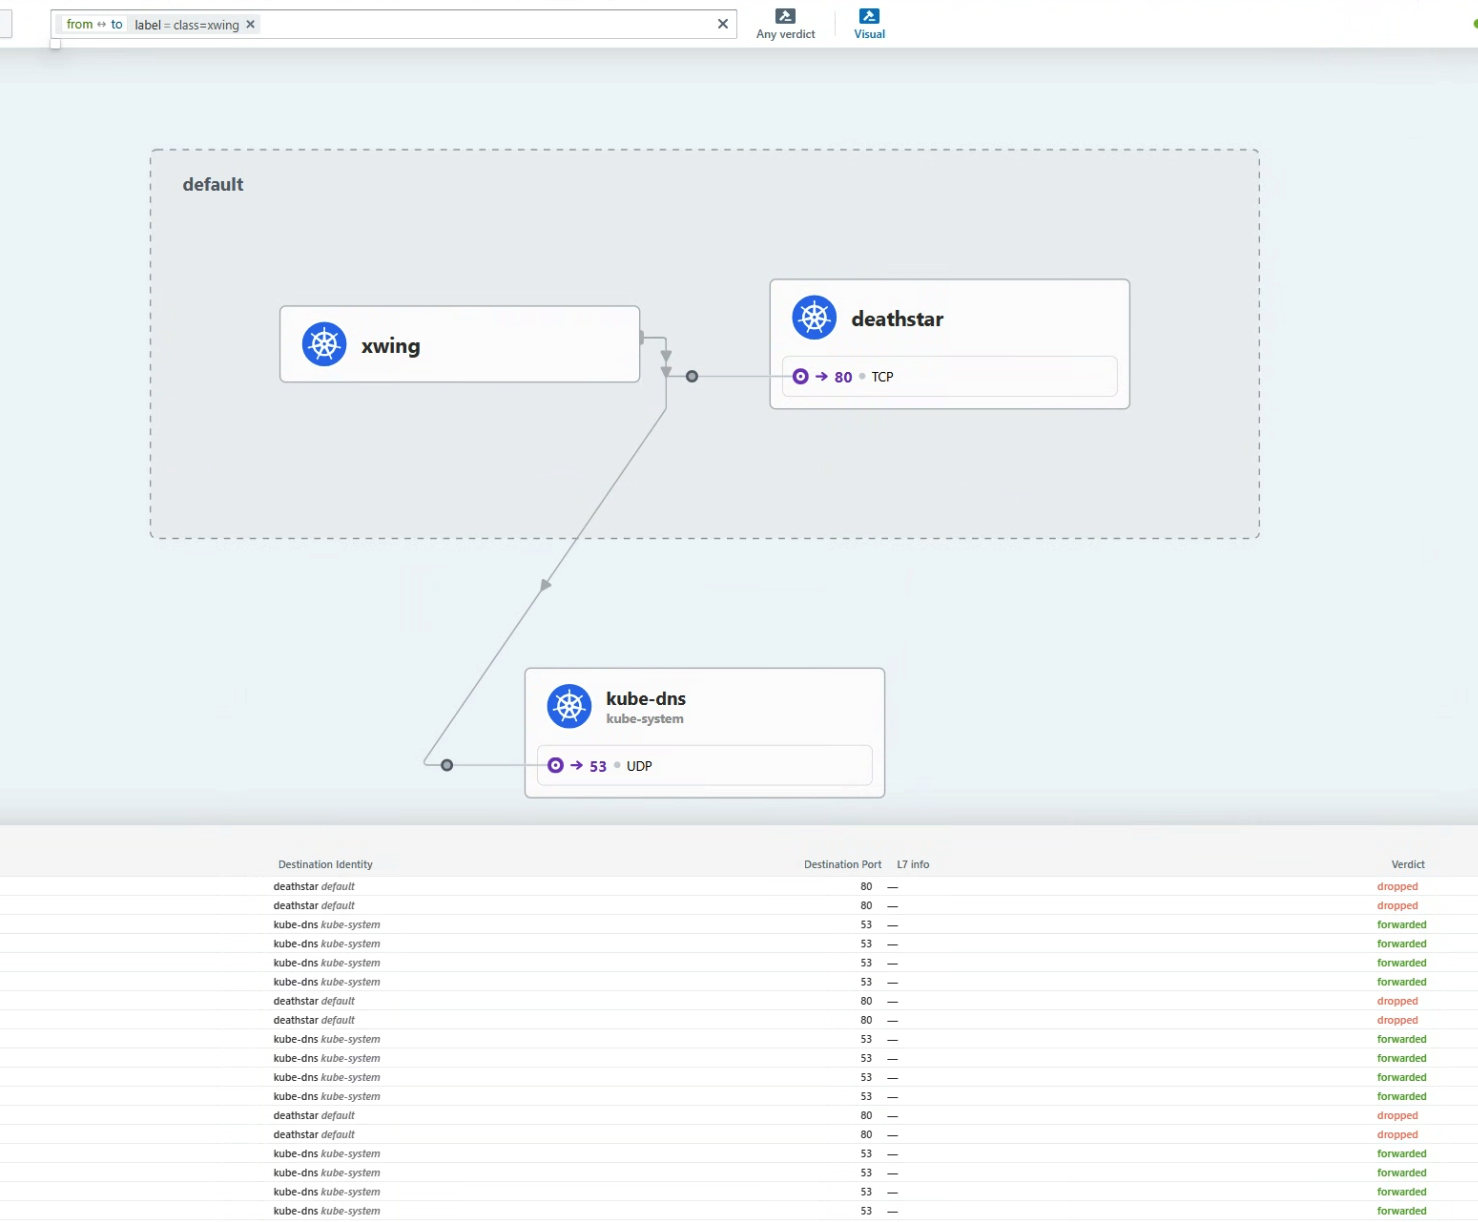Image resolution: width=1478 pixels, height=1222 pixels.
Task: Clear the entire filter search bar
Action: tap(723, 24)
